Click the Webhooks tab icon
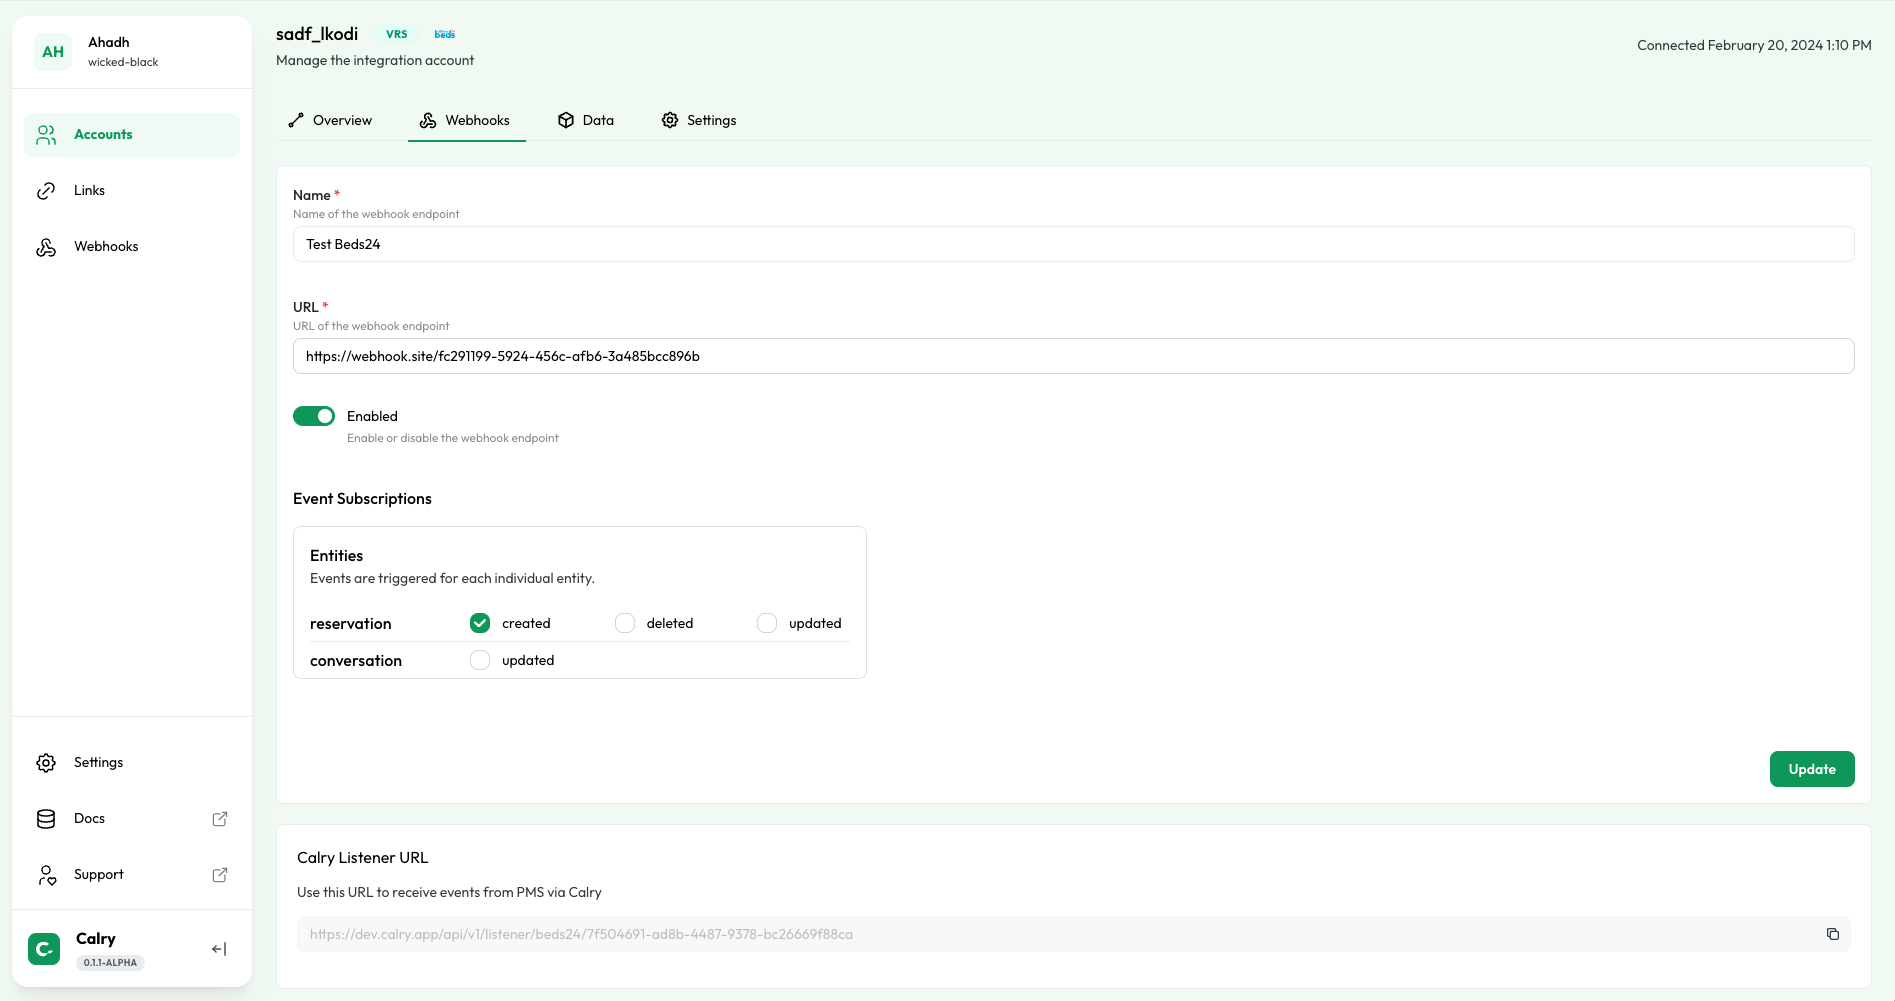Viewport: 1895px width, 1001px height. [428, 120]
